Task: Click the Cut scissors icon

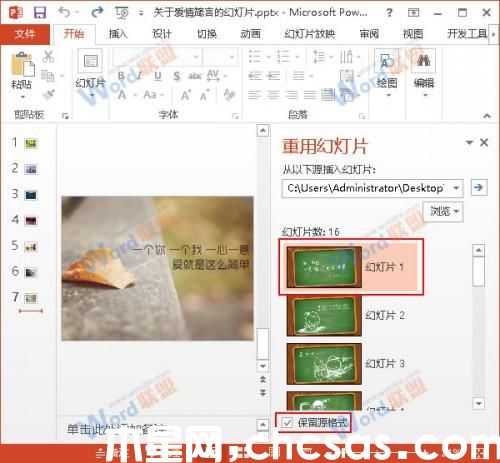Action: [48, 57]
